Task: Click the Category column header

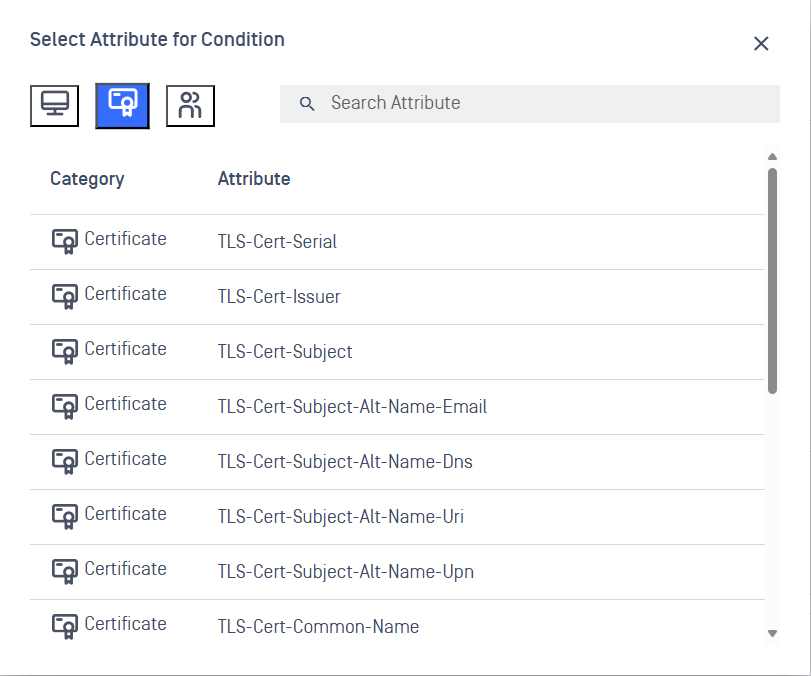Action: (x=87, y=179)
